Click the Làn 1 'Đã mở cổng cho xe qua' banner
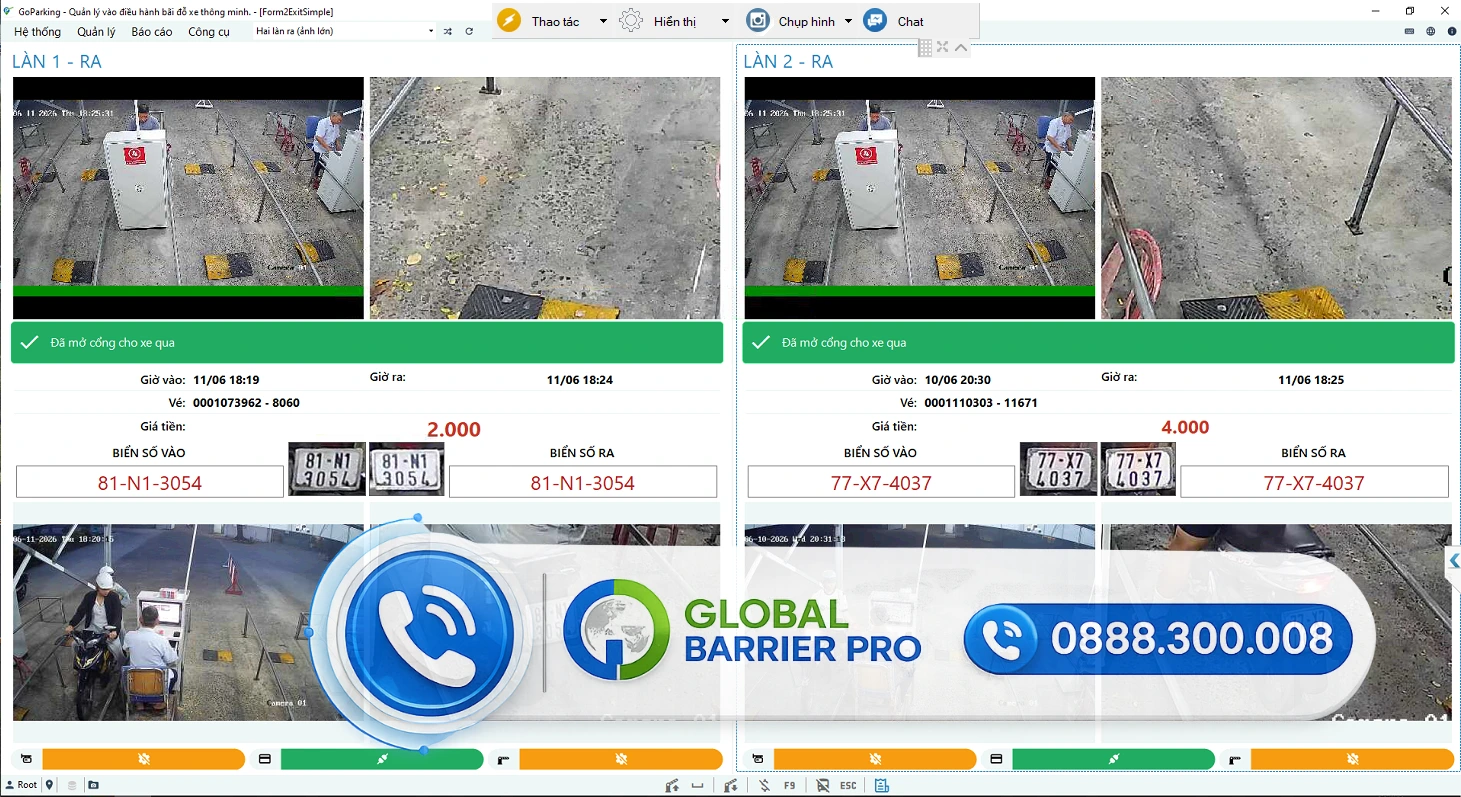Image resolution: width=1461 pixels, height=797 pixels. (x=367, y=342)
